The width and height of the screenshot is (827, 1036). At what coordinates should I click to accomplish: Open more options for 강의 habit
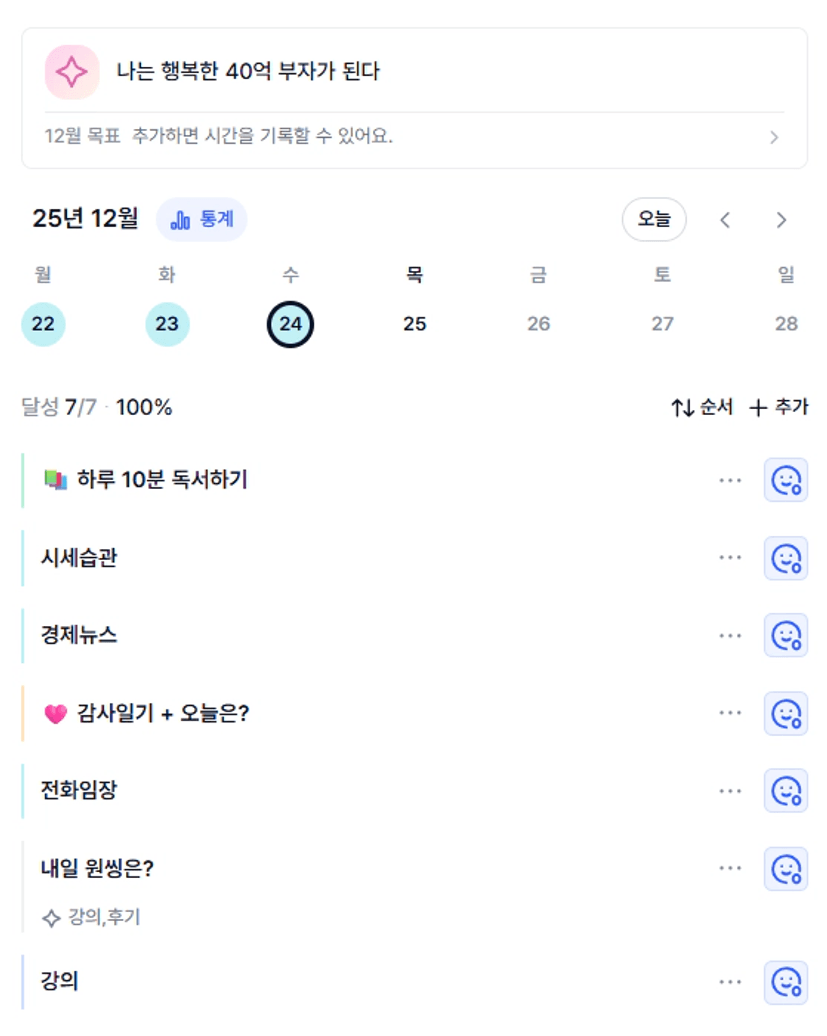tap(731, 982)
